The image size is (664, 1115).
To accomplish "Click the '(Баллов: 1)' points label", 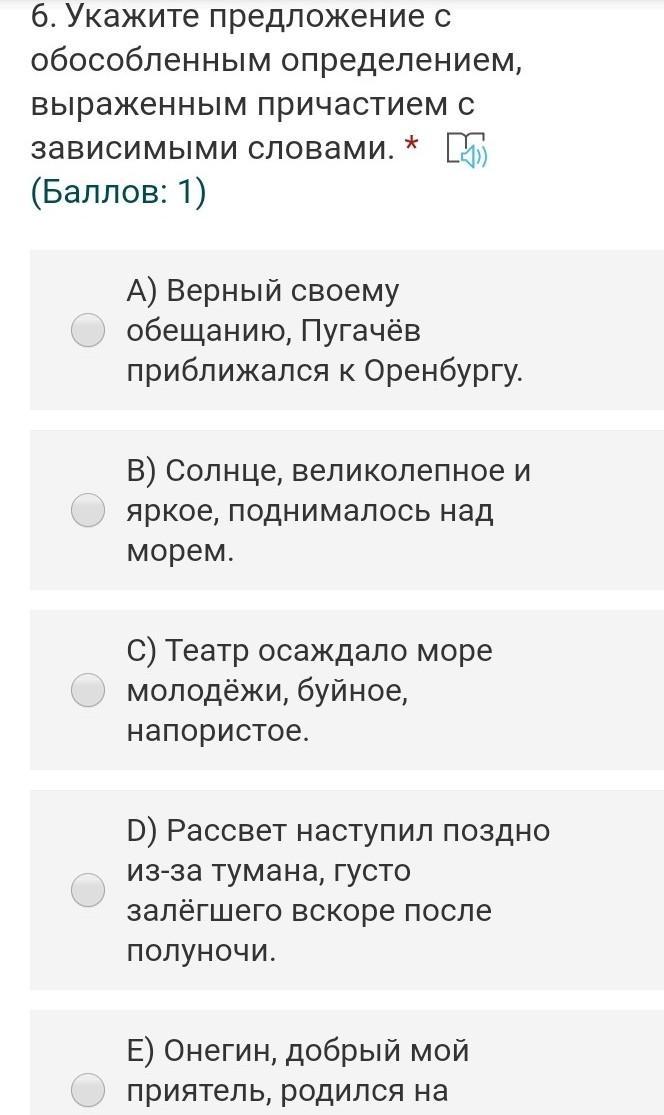I will pyautogui.click(x=118, y=192).
